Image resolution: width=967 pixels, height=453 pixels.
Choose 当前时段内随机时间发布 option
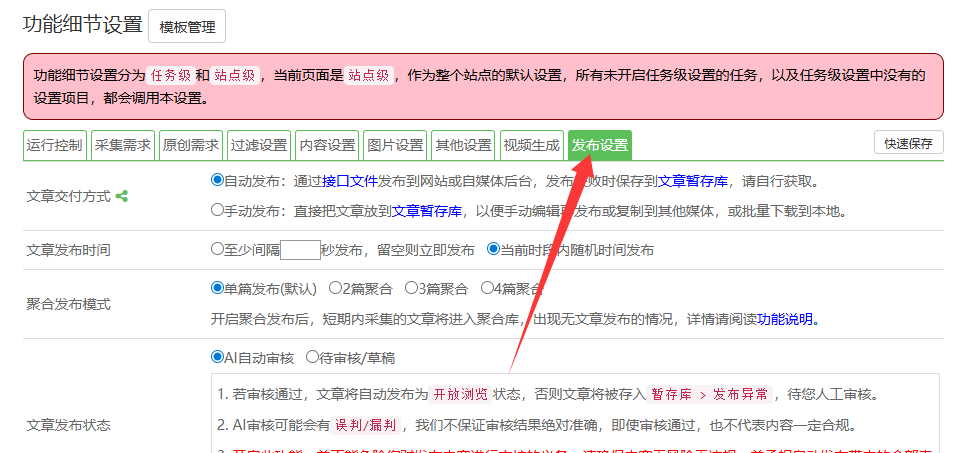coord(493,249)
